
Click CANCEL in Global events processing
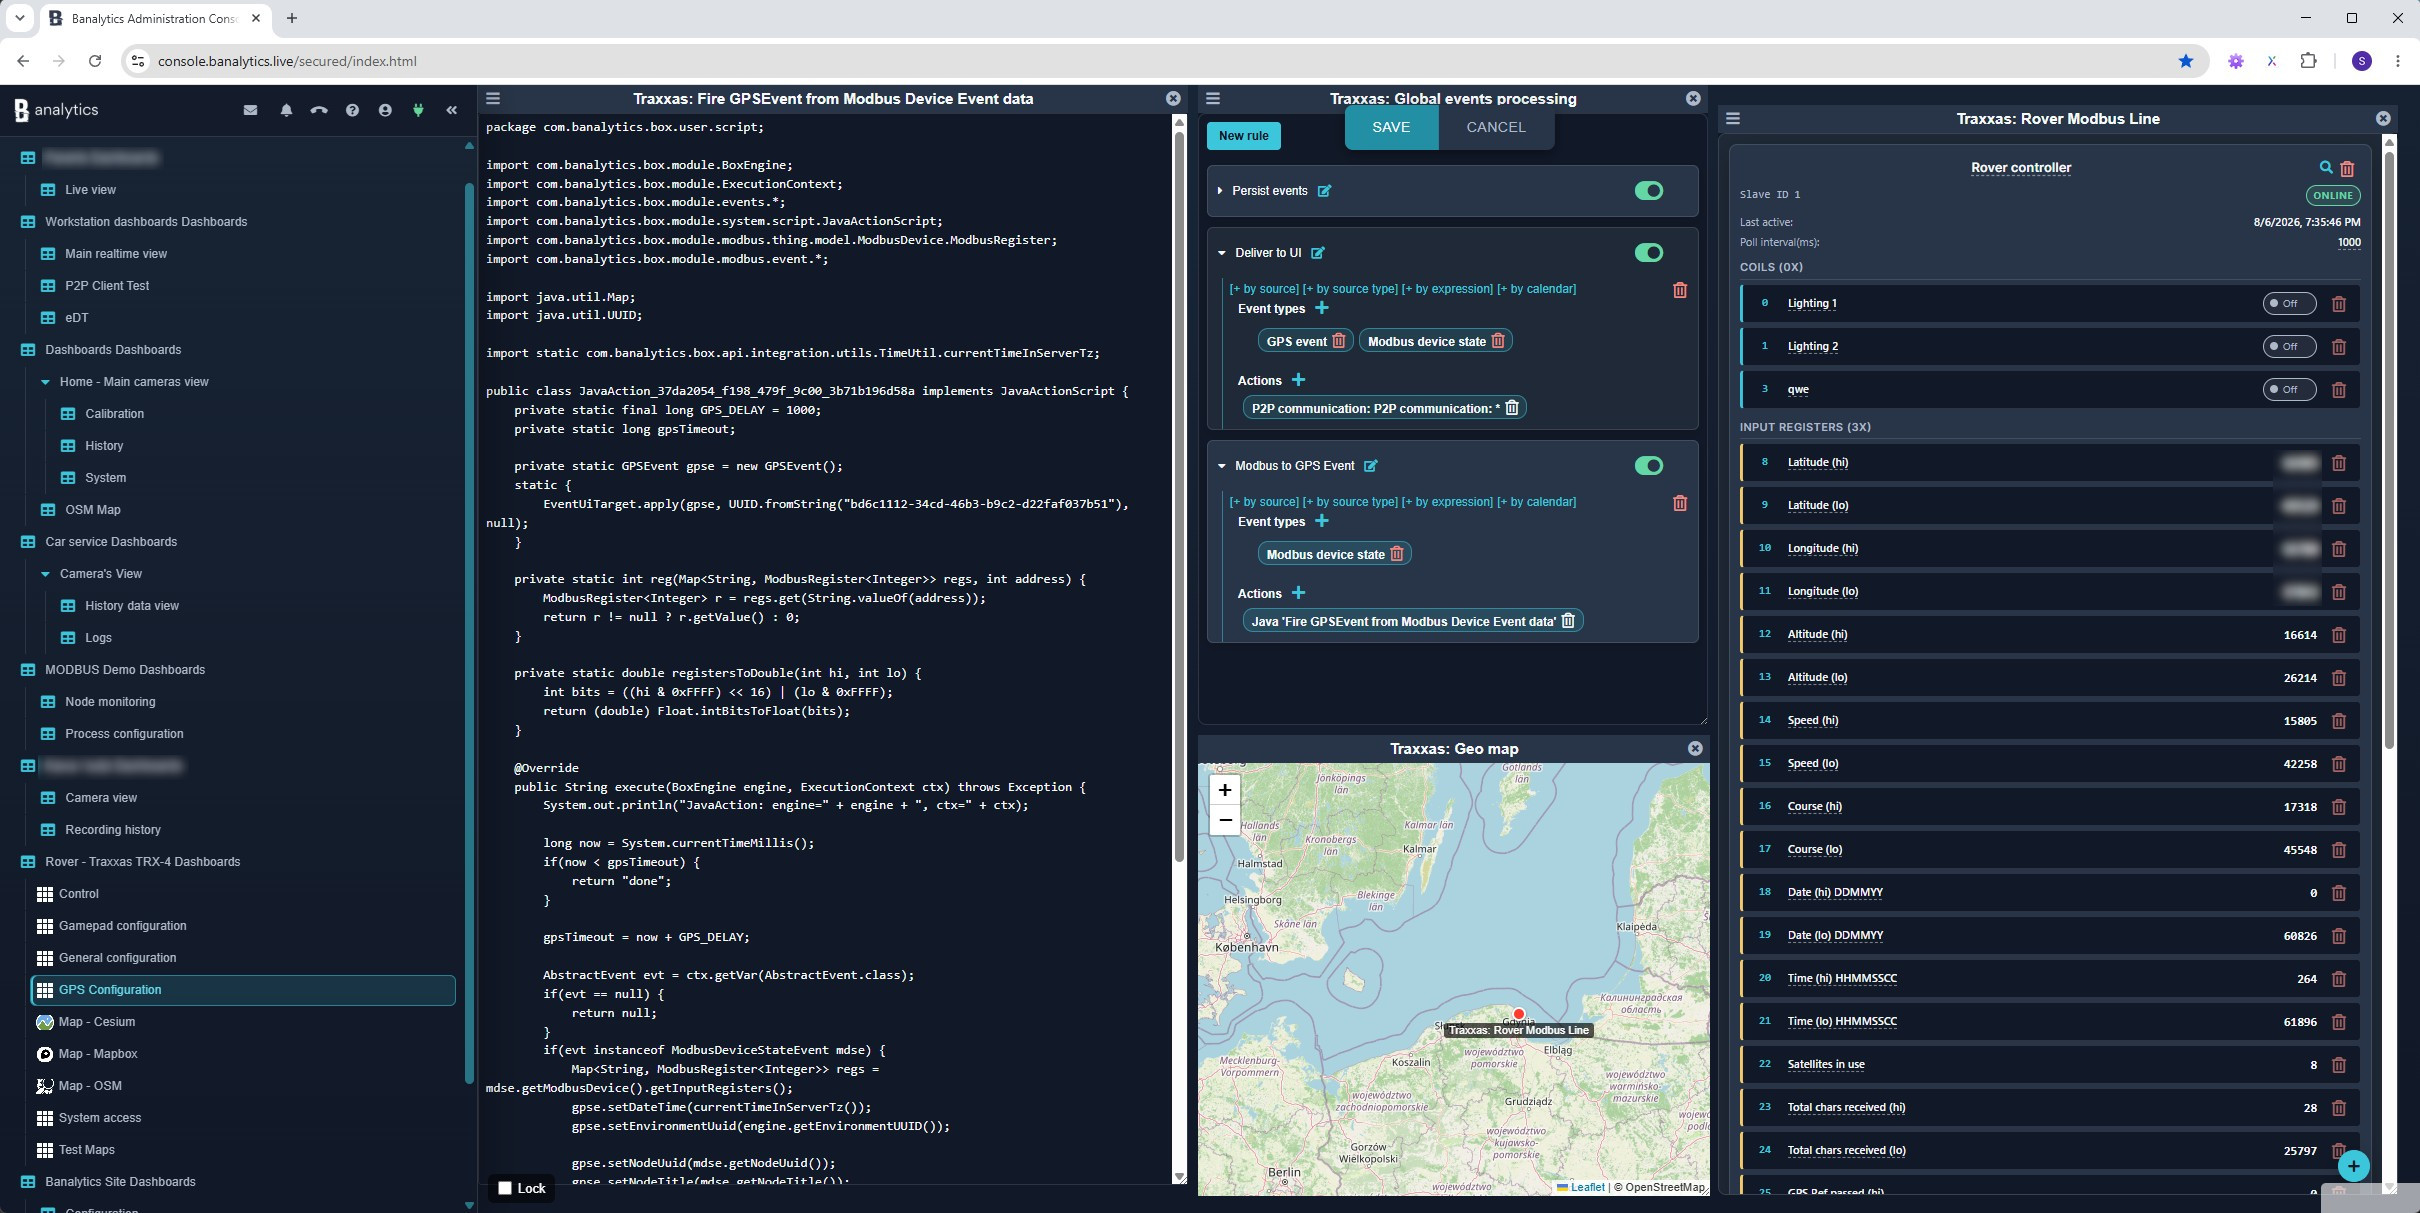[1495, 127]
